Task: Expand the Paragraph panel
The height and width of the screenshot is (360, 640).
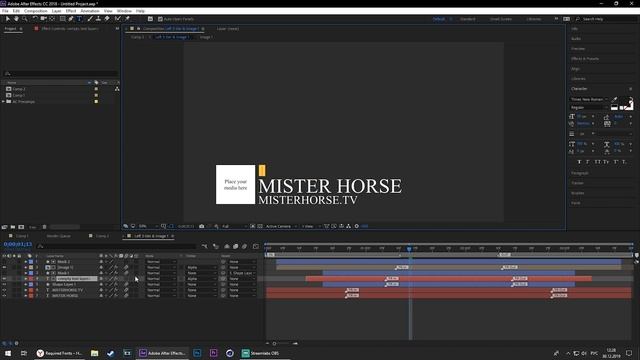Action: pyautogui.click(x=580, y=173)
